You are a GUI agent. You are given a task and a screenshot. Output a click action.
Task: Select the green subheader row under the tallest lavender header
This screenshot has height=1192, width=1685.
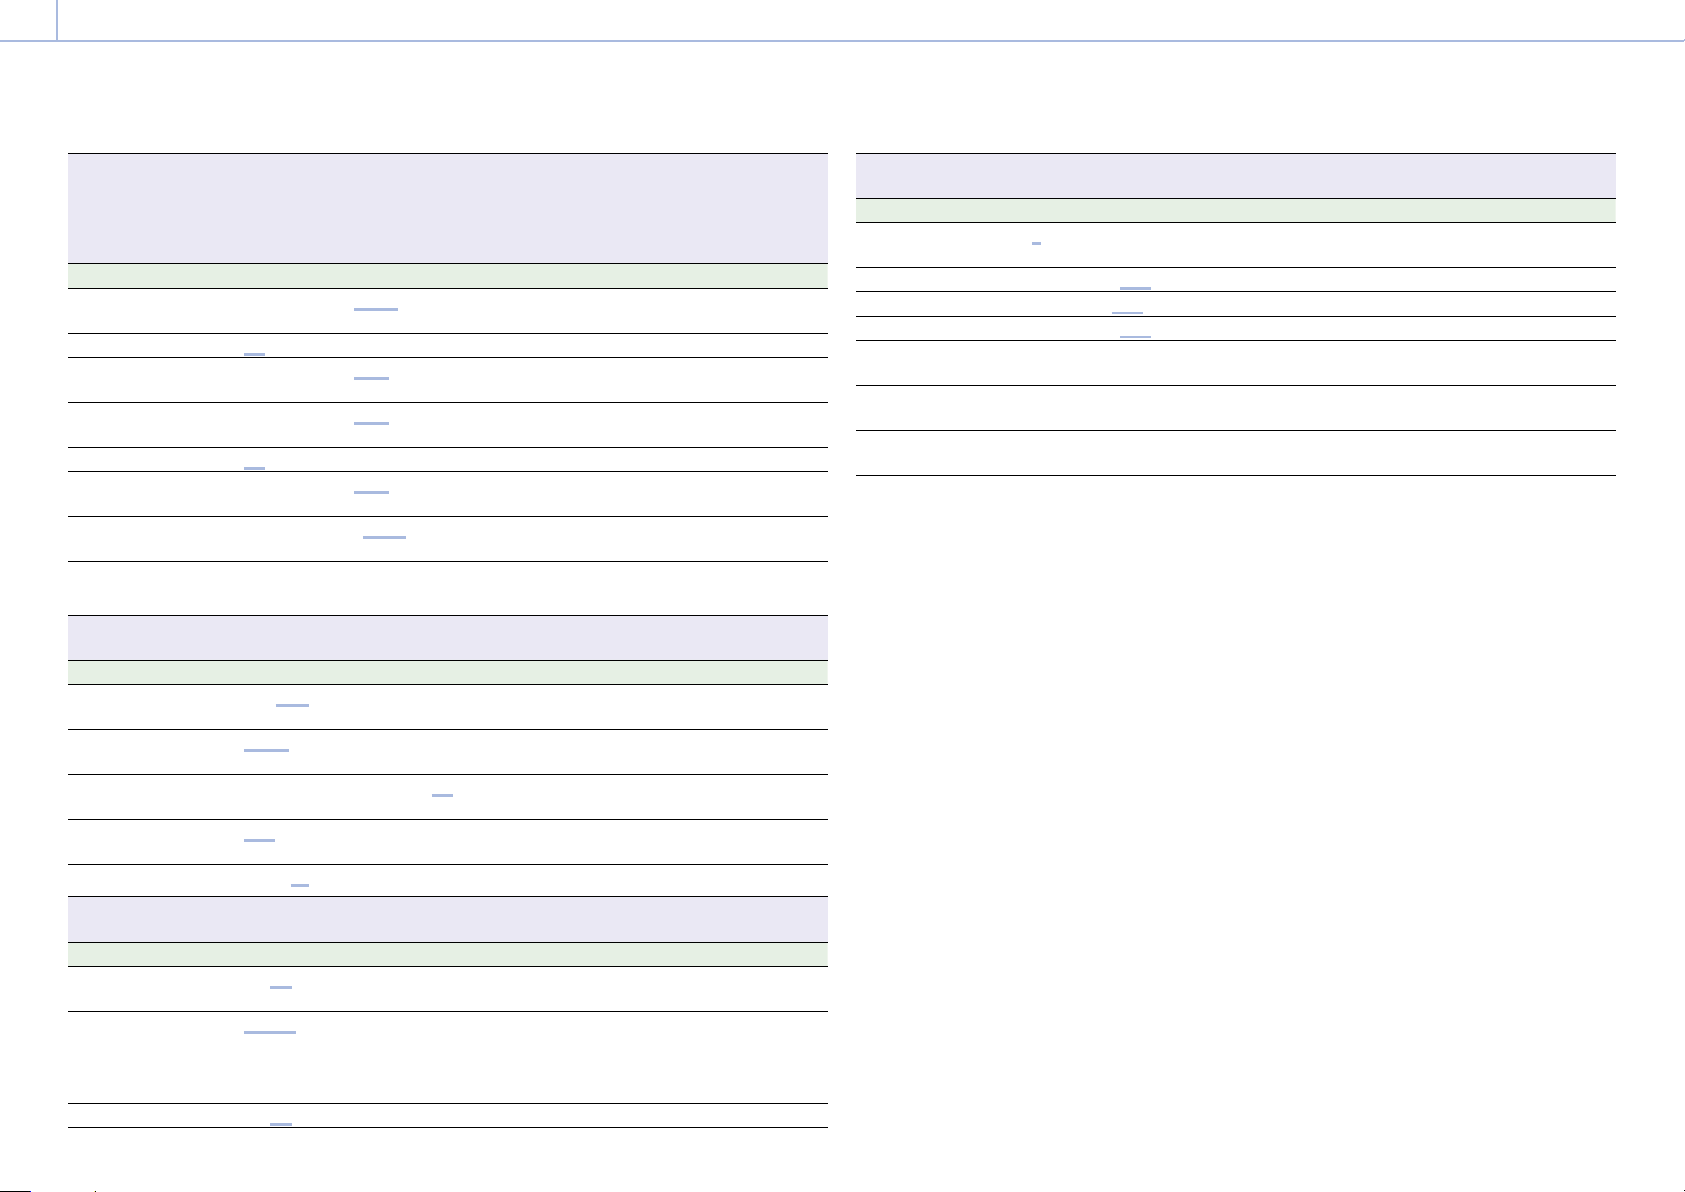coord(448,276)
